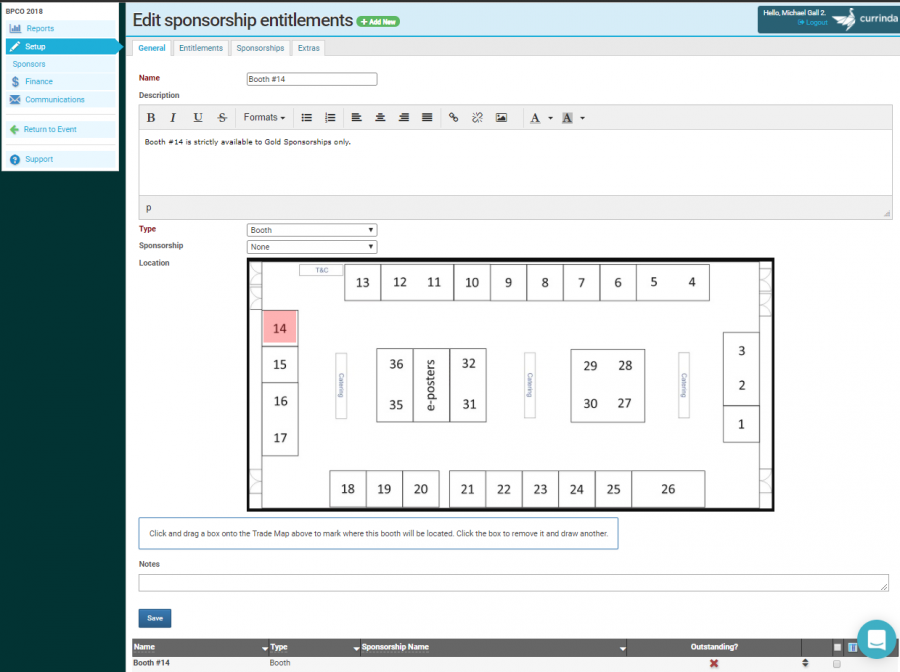The width and height of the screenshot is (900, 672).
Task: Click the Logout link
Action: click(x=813, y=22)
